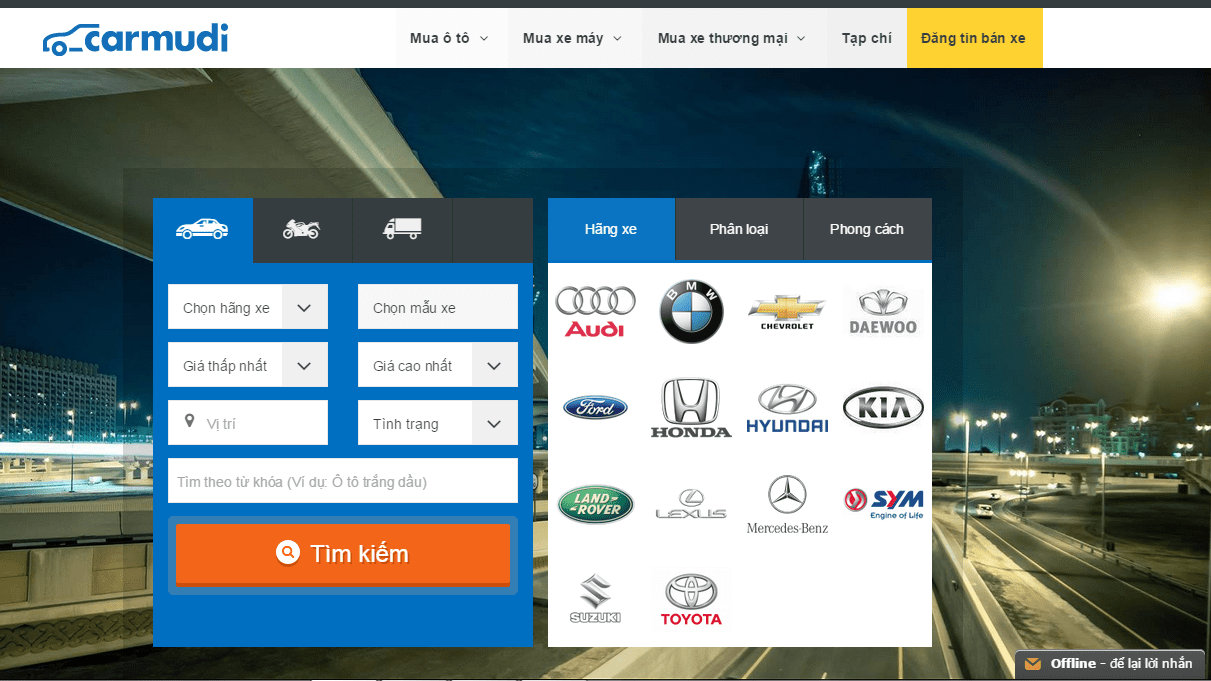This screenshot has height=681, width=1211.
Task: Choose the BMW brand logo
Action: click(691, 311)
